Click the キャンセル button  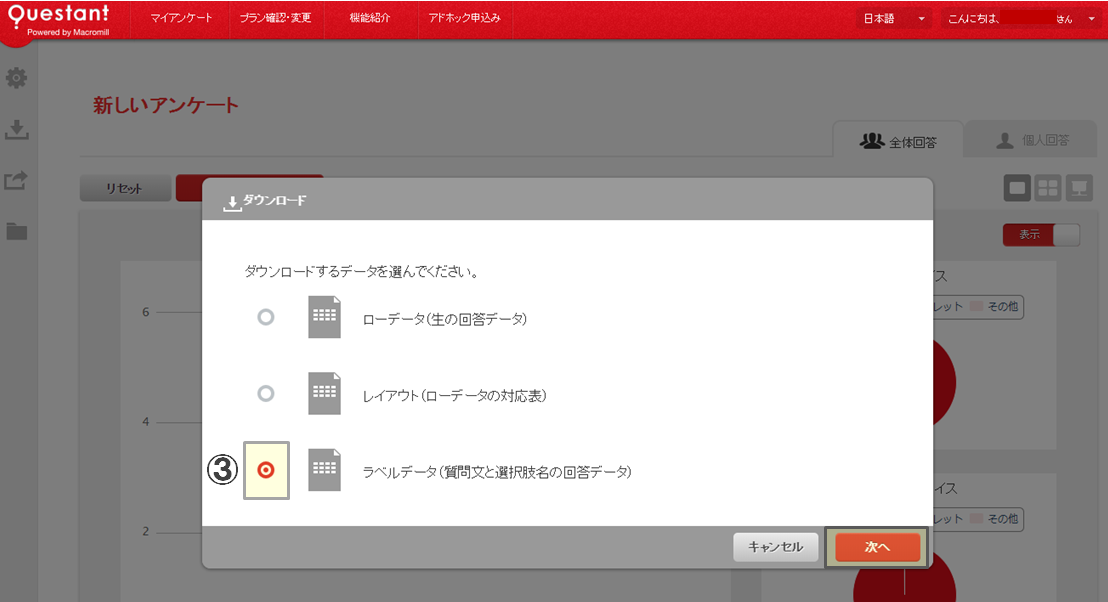[775, 547]
